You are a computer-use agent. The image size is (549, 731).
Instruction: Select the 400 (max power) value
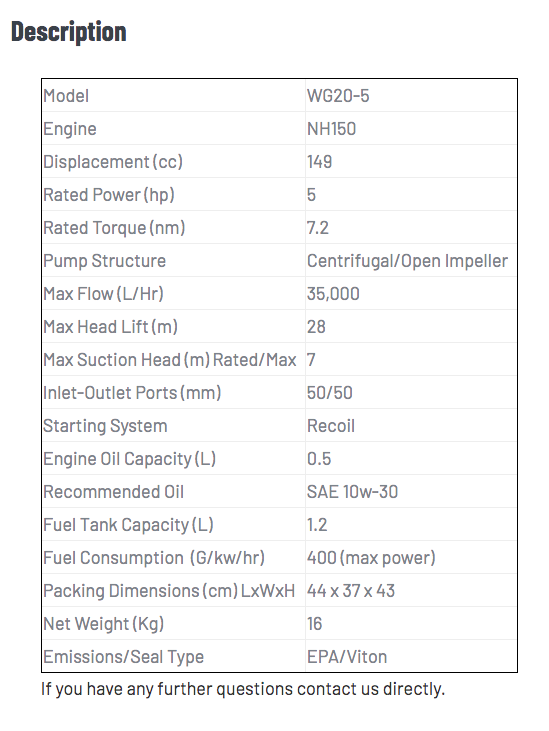pos(371,558)
